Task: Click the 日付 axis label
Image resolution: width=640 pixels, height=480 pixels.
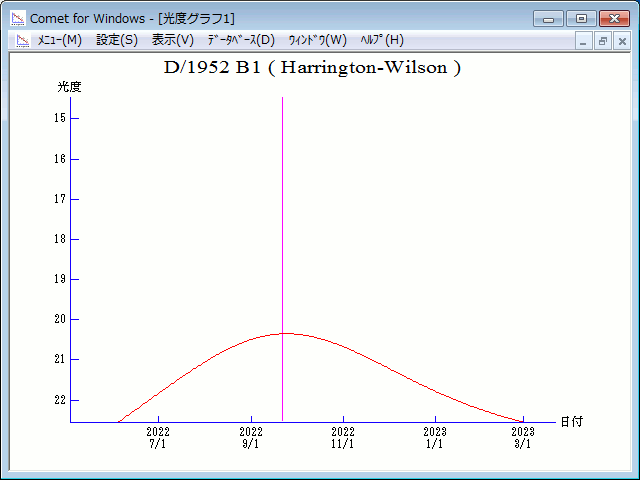Action: click(572, 422)
